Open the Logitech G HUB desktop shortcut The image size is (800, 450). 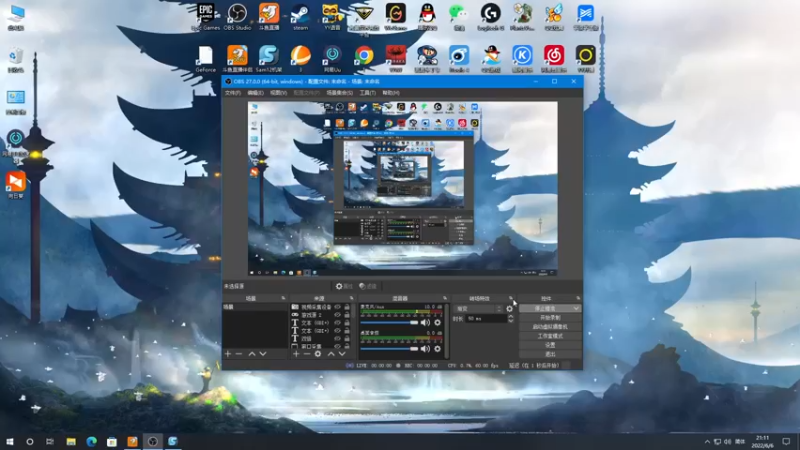click(490, 16)
